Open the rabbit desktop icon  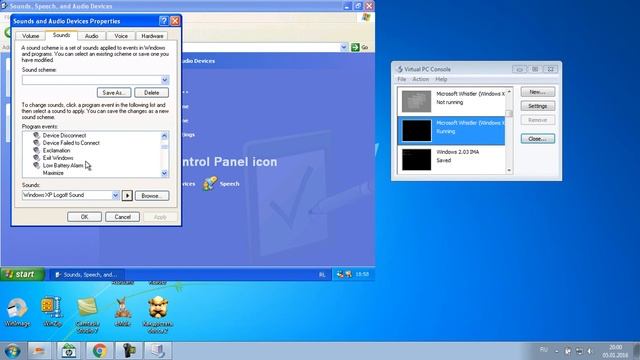tap(122, 312)
